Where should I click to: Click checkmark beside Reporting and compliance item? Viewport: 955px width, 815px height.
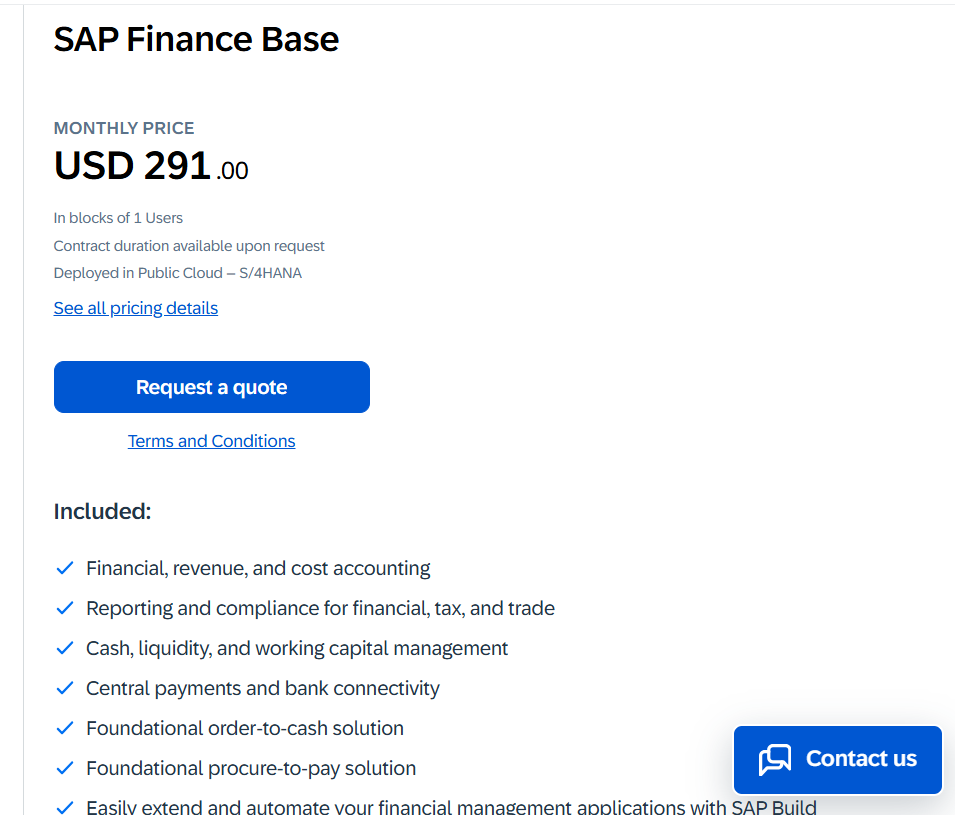click(65, 608)
